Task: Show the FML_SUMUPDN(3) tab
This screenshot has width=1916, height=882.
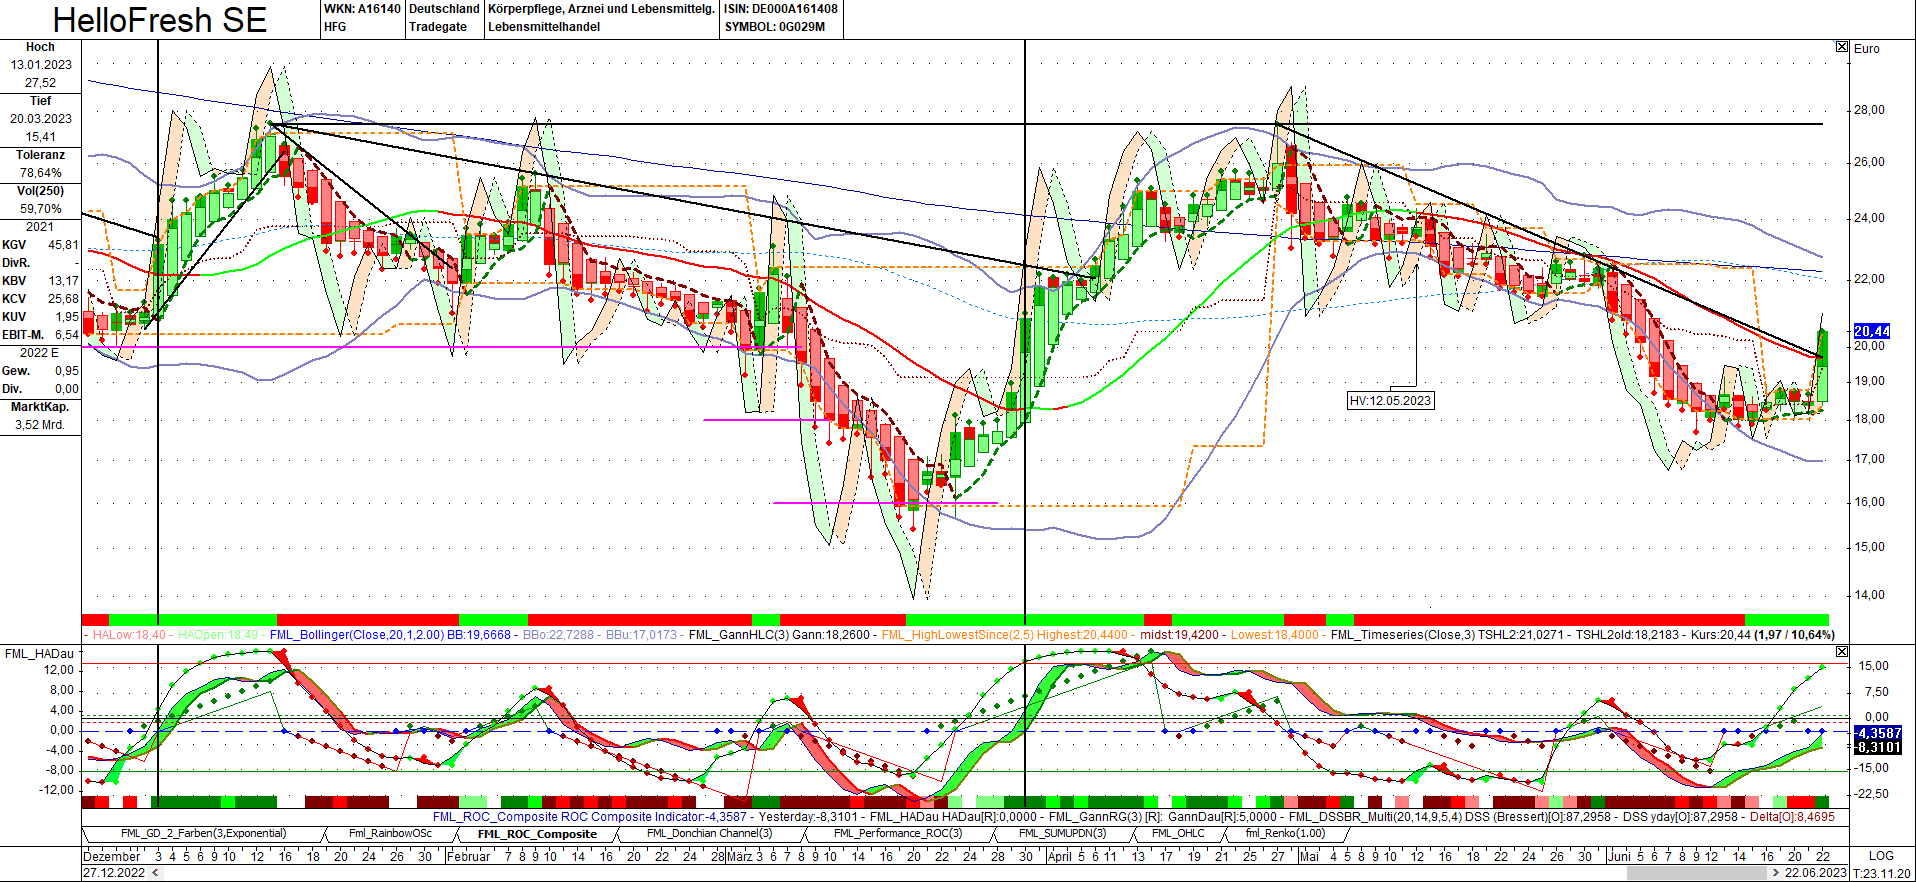Action: [x=1062, y=834]
